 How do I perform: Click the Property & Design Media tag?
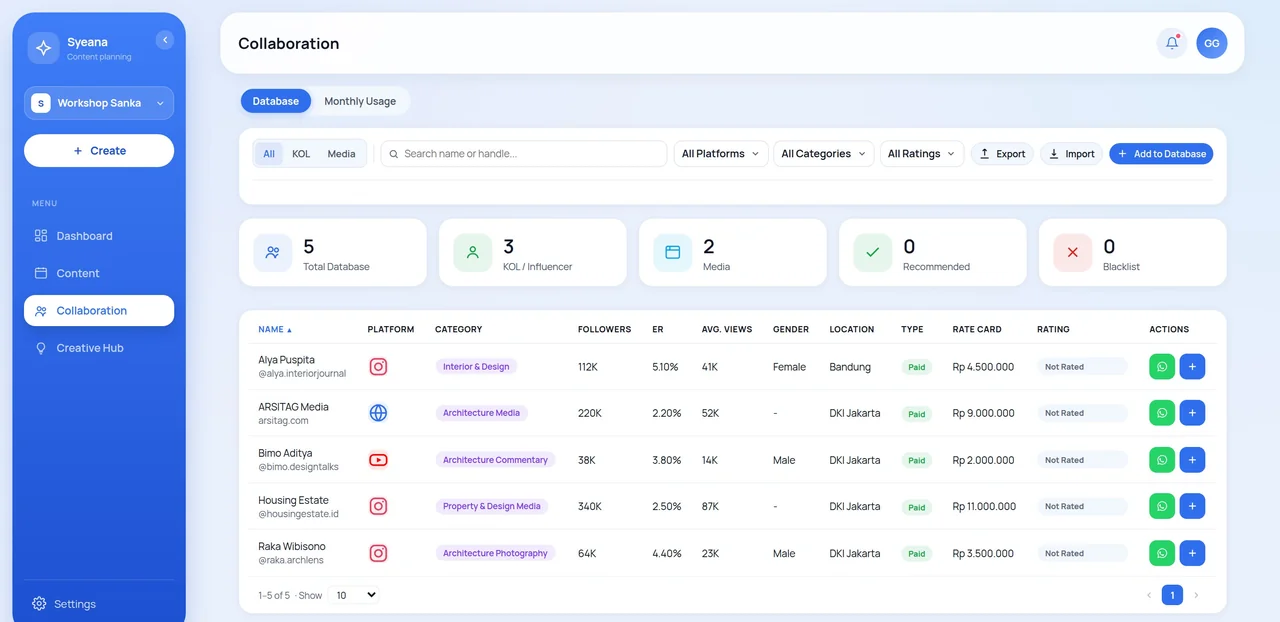(x=492, y=506)
